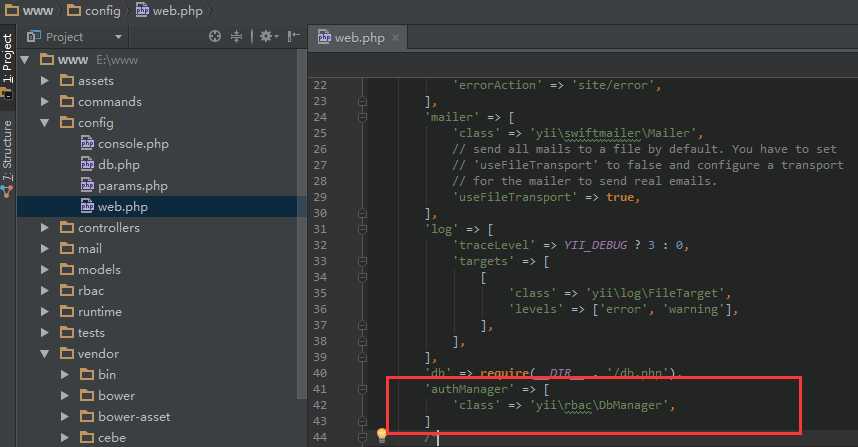Click the hide Project panel icon
This screenshot has height=447, width=858.
[294, 37]
